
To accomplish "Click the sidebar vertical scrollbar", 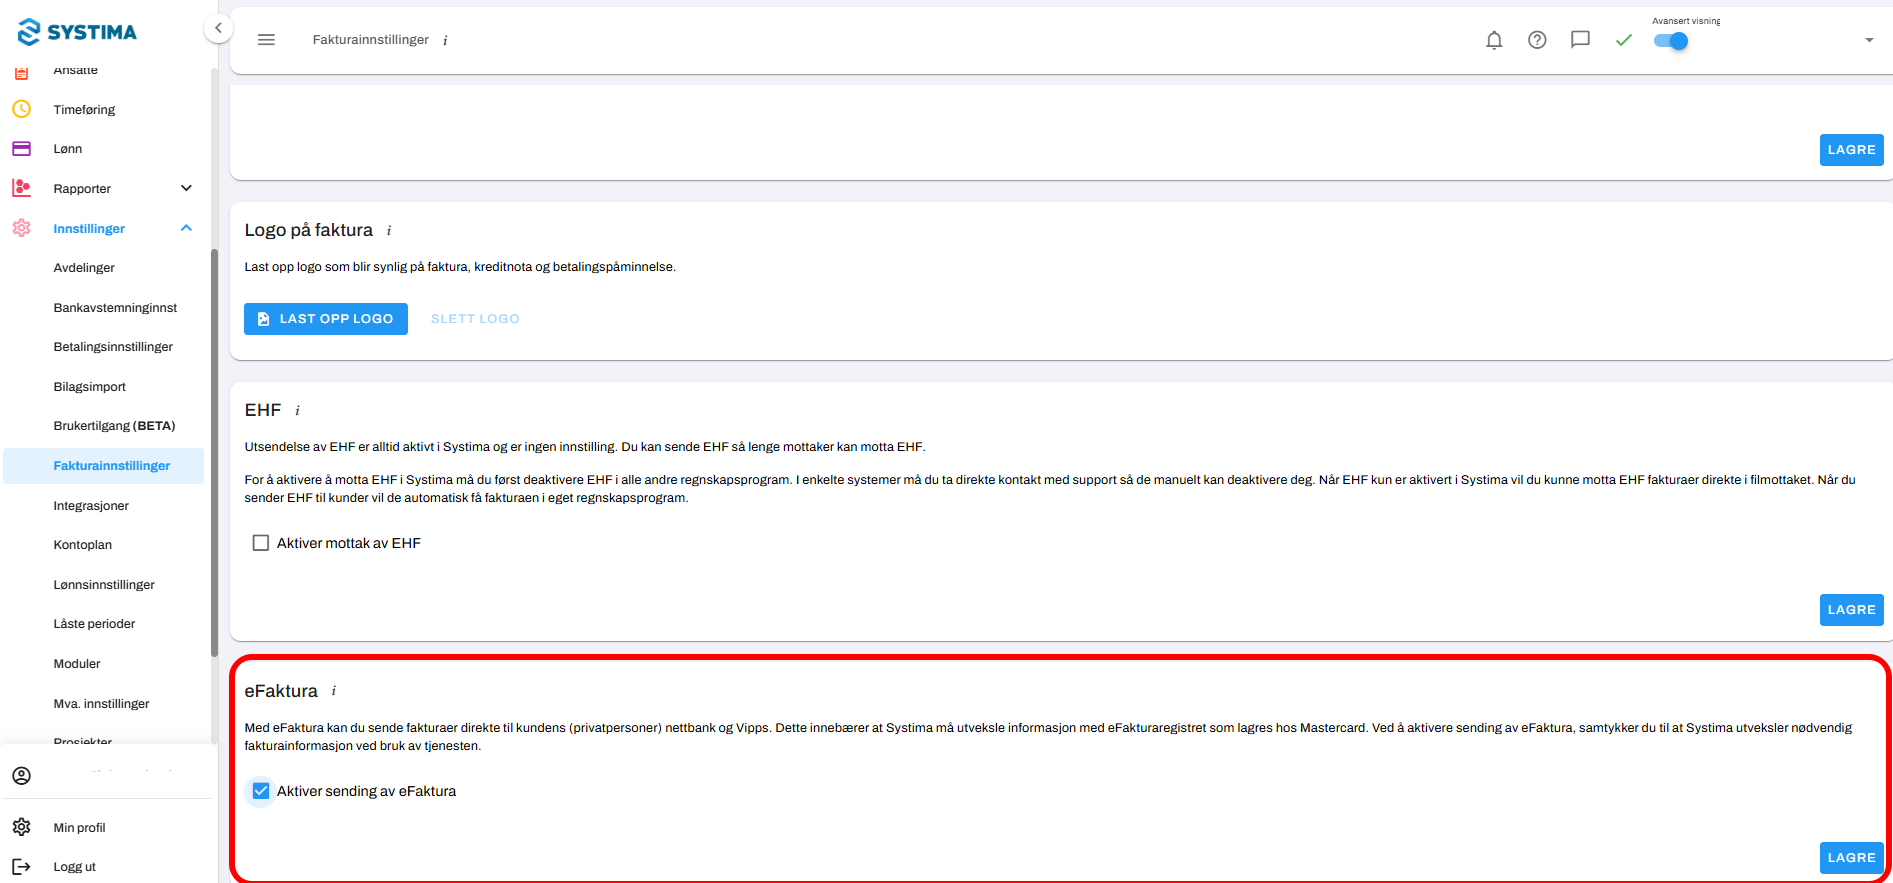I will tap(214, 452).
